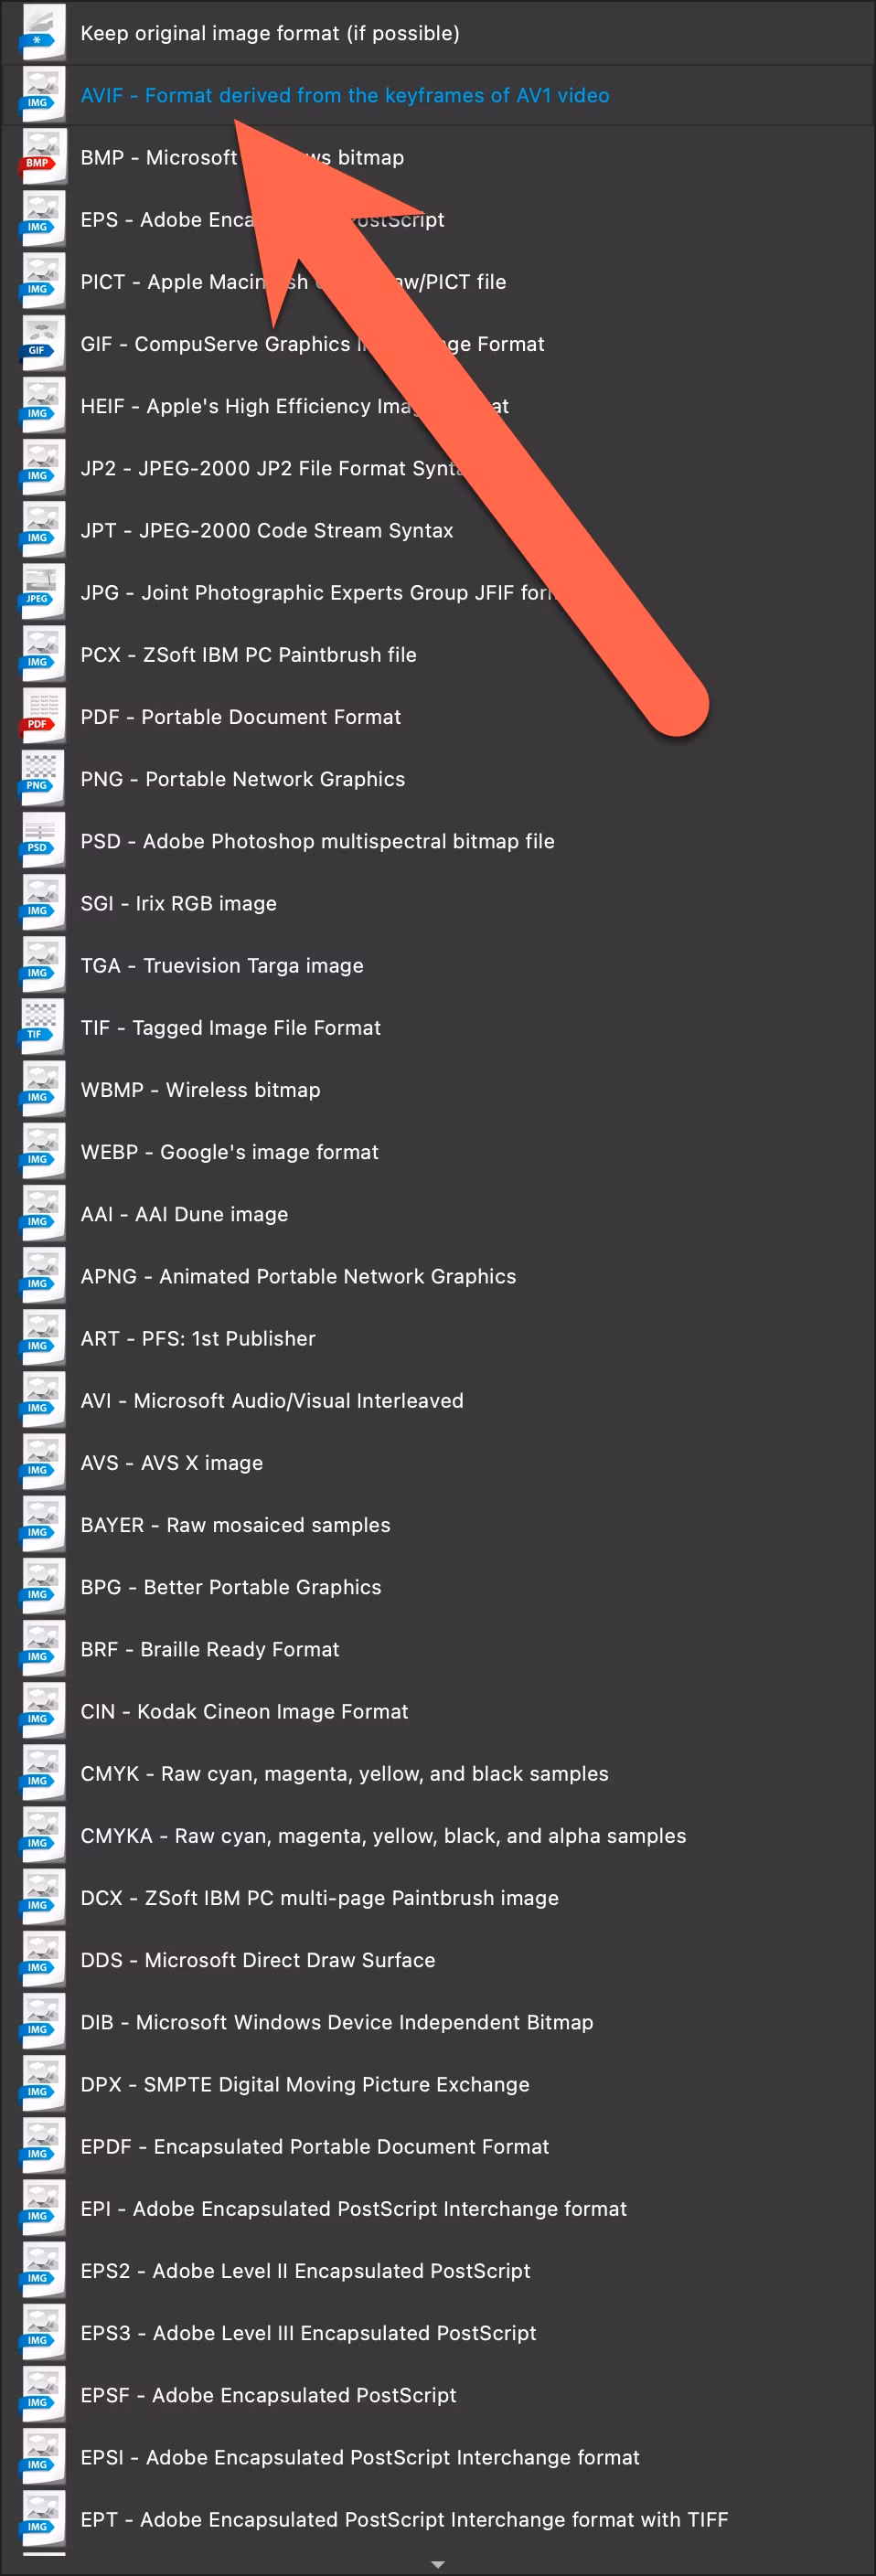Choose 'APNG - Animated Portable Network Graphics'
This screenshot has height=2576, width=876.
click(438, 1276)
